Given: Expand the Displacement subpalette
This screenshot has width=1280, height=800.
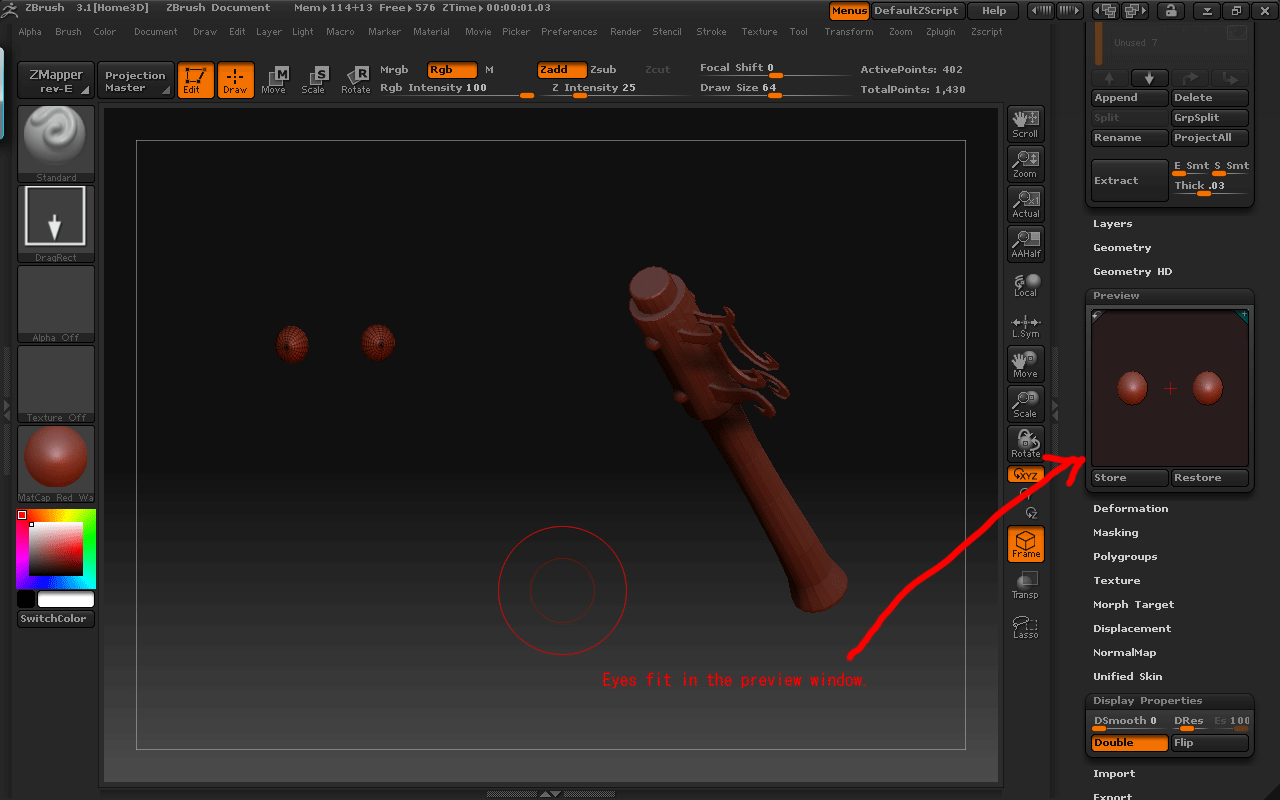Looking at the screenshot, I should (x=1132, y=629).
